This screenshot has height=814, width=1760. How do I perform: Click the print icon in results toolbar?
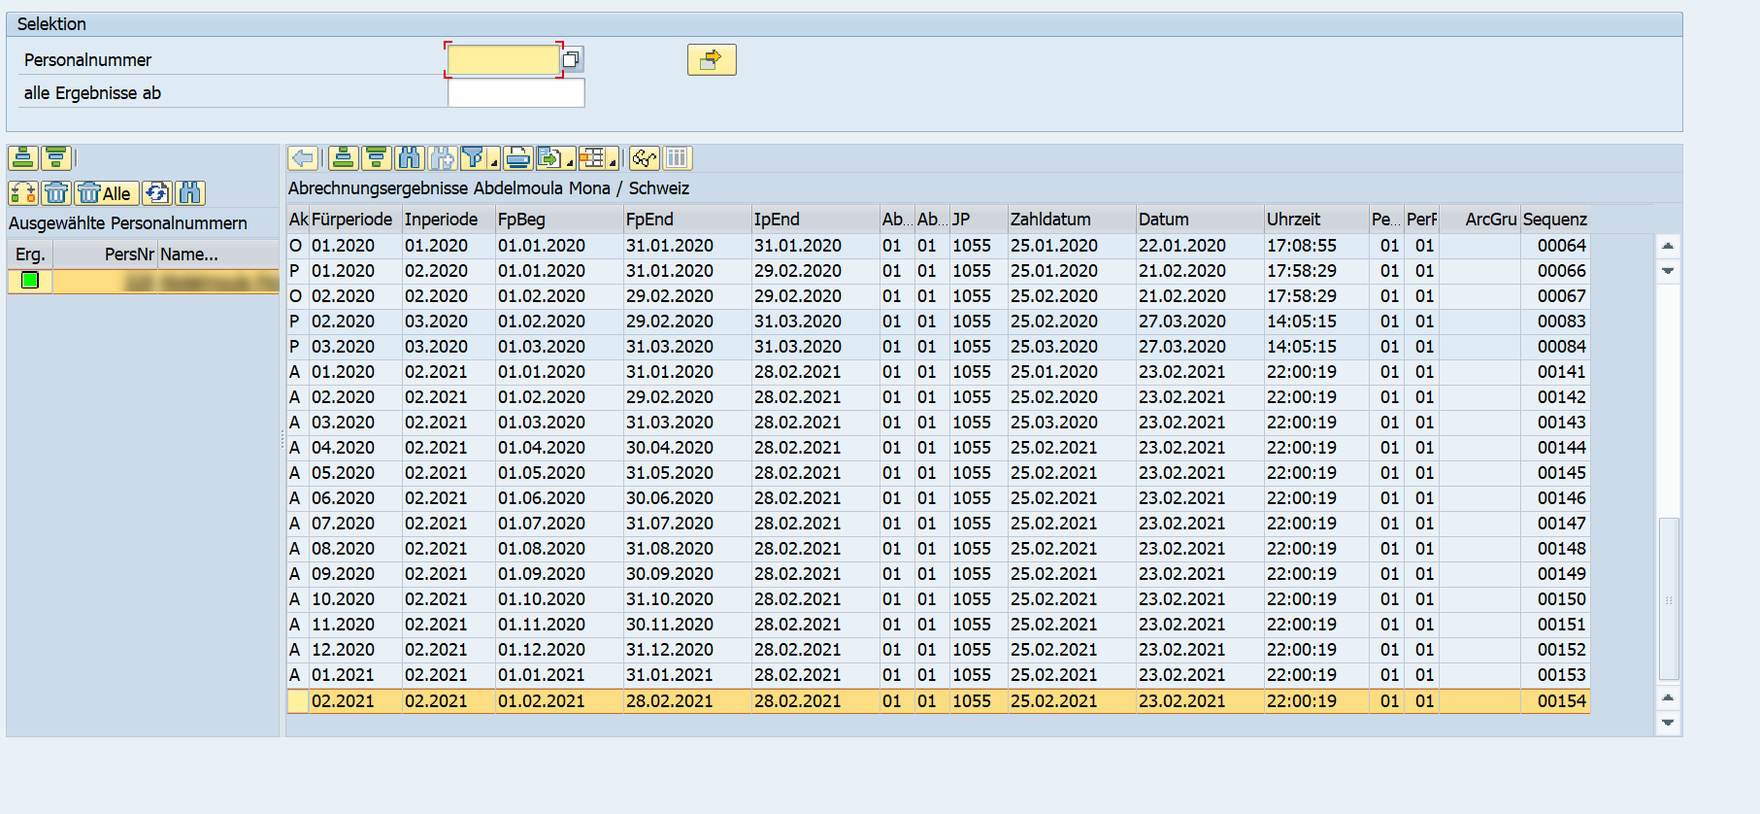tap(517, 158)
